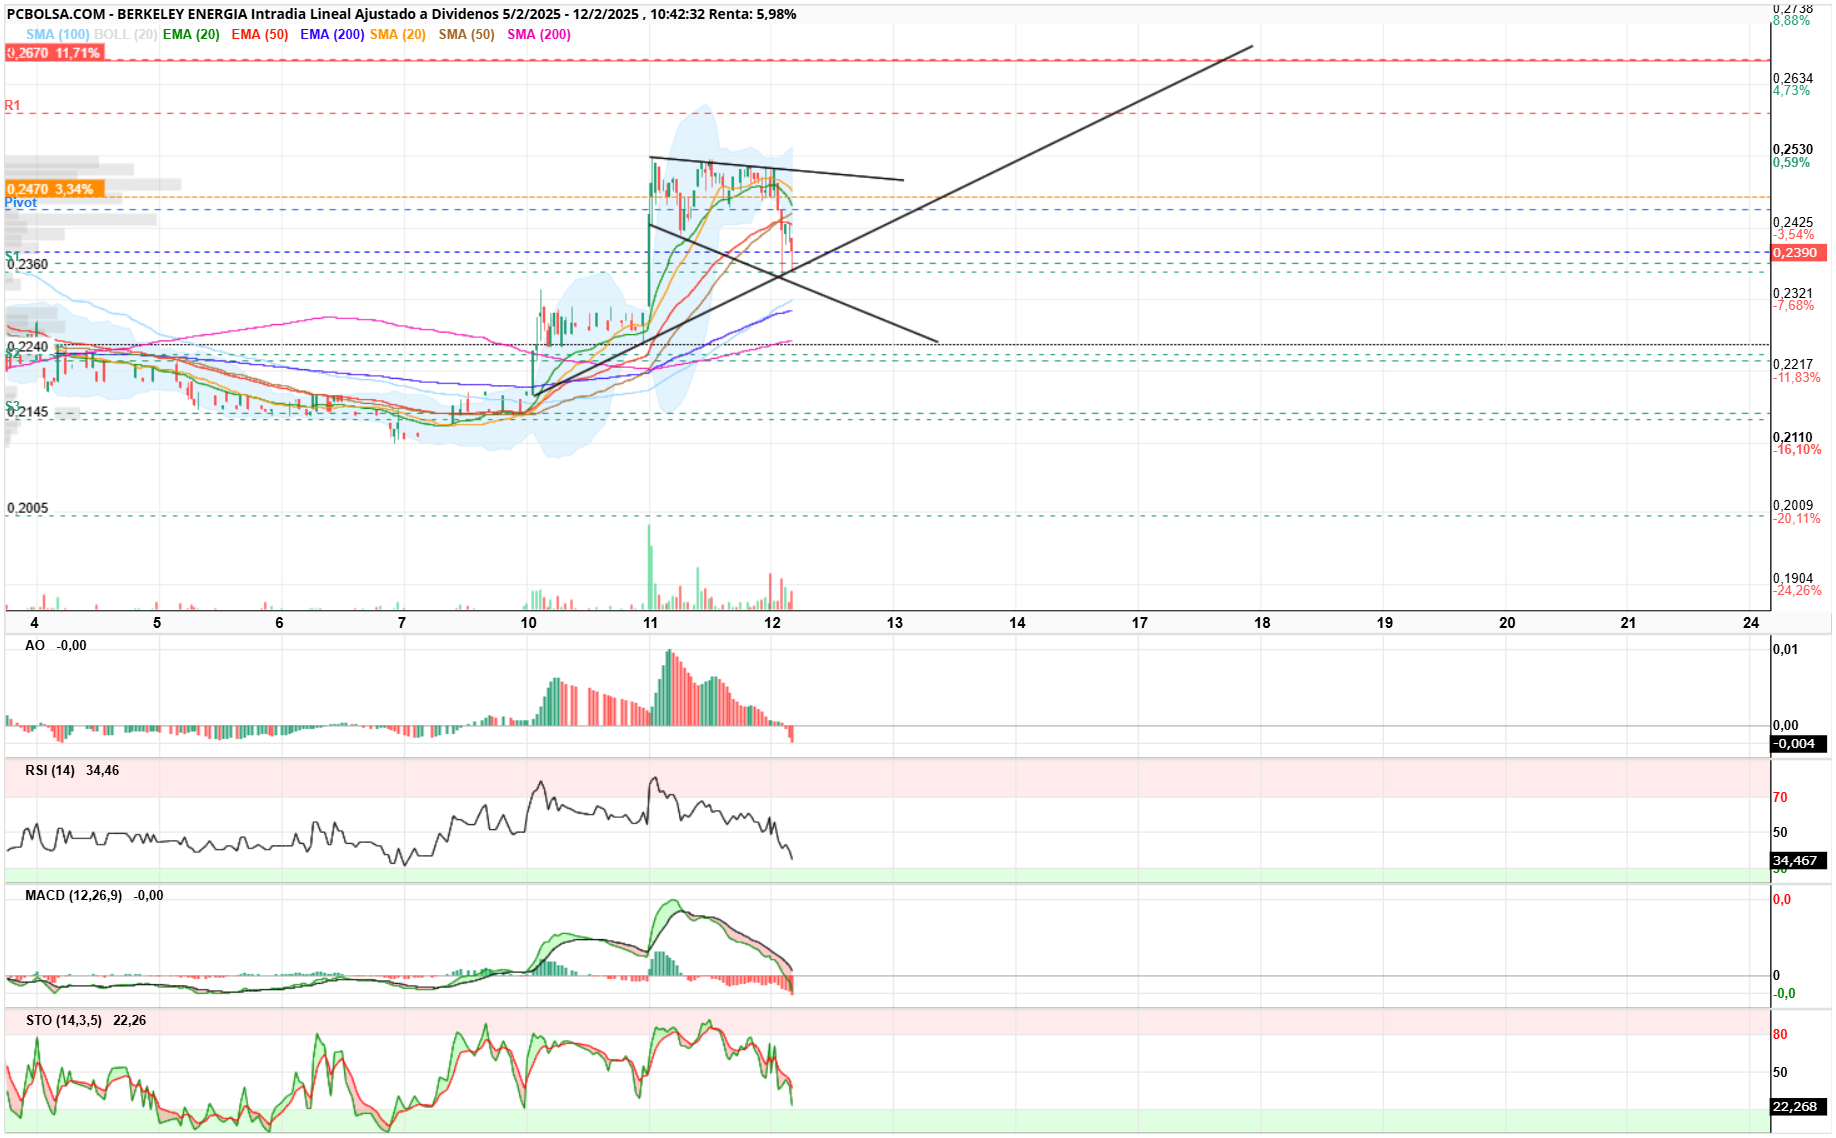Select the Pivot level label

(x=20, y=203)
